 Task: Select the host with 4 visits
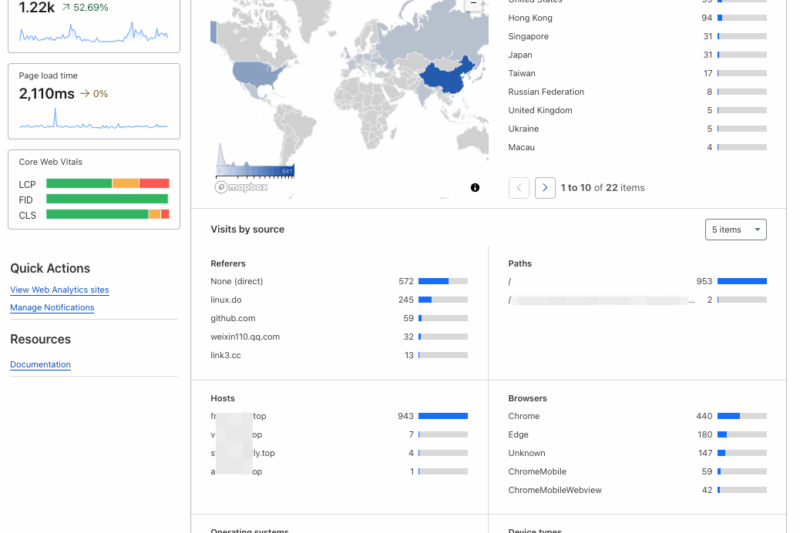pos(339,453)
